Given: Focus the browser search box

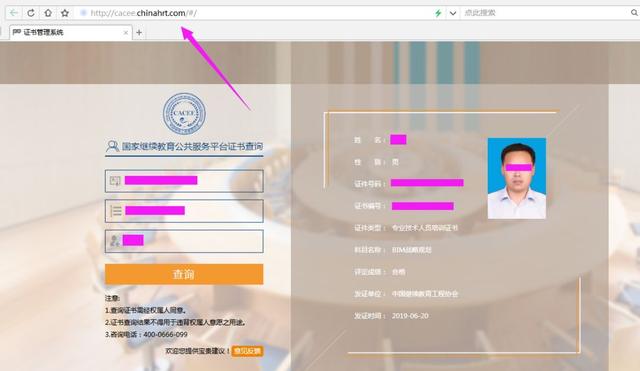Looking at the screenshot, I should tap(545, 13).
